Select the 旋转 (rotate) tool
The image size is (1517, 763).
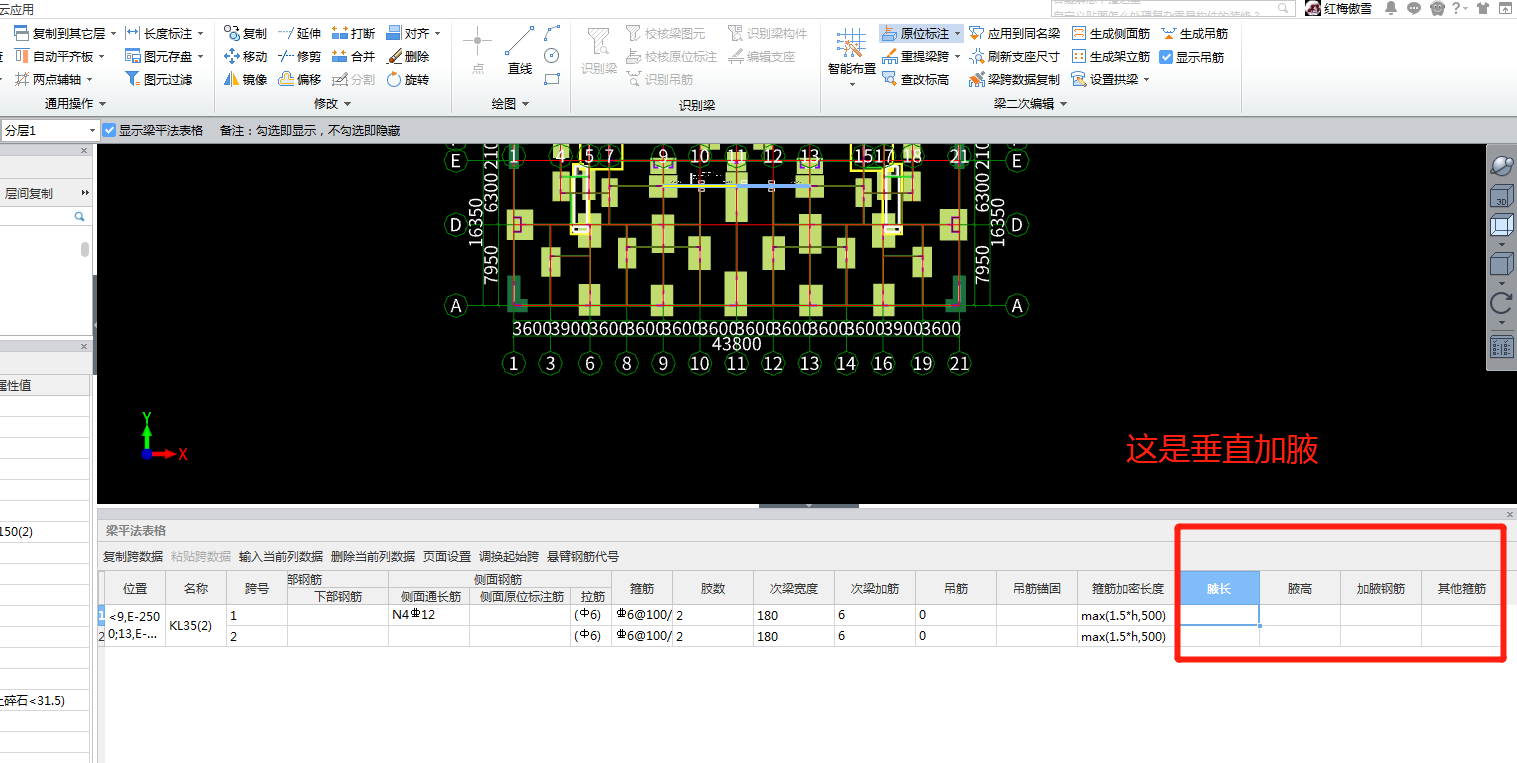(x=407, y=79)
